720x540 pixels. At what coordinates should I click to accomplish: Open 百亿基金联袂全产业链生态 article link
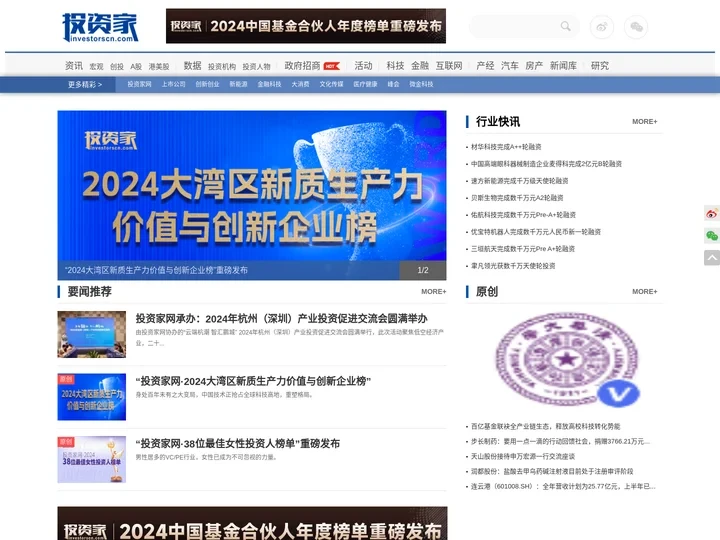pos(546,427)
